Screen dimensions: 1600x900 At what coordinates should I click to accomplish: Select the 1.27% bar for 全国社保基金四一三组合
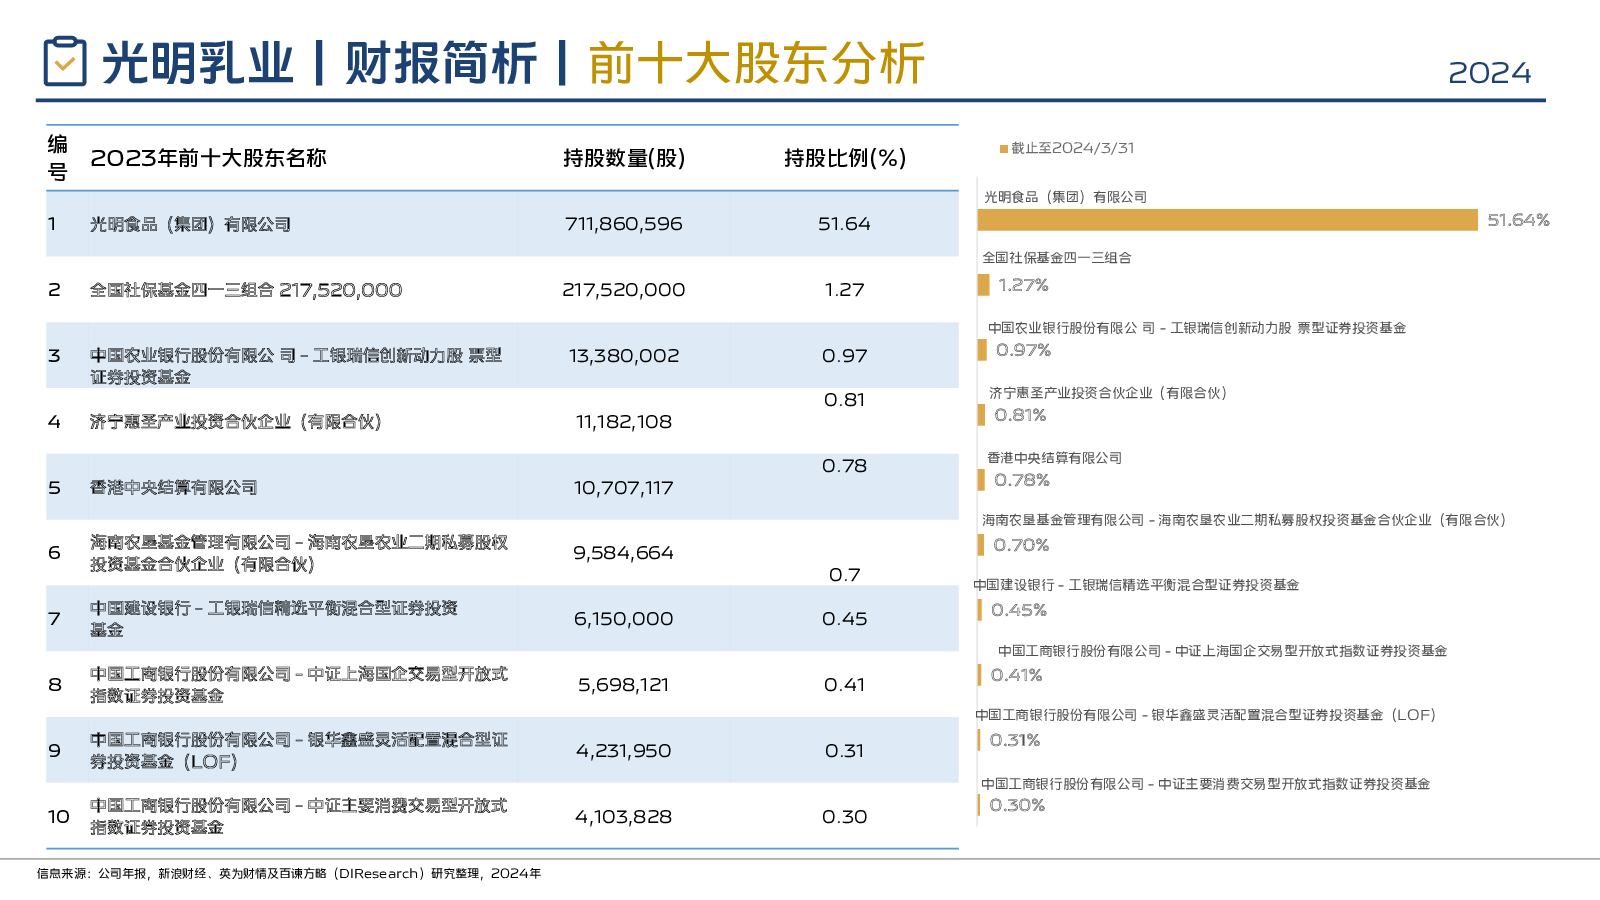click(984, 285)
